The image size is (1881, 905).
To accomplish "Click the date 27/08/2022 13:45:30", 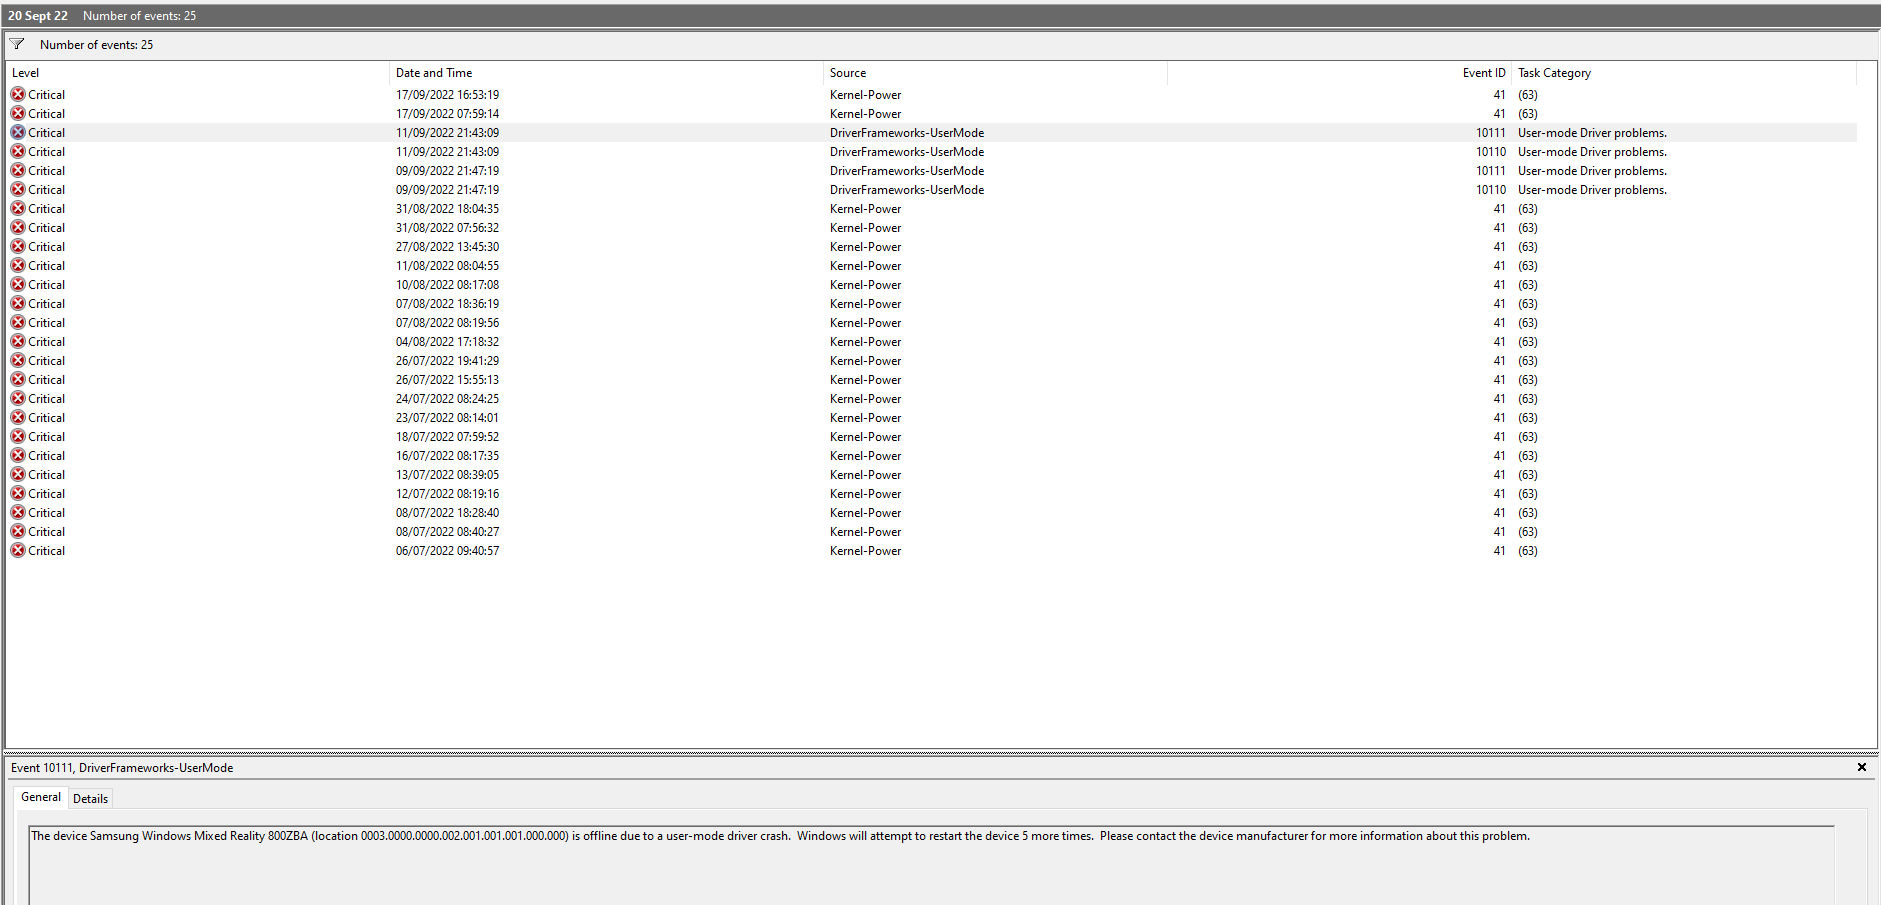I will click(447, 247).
